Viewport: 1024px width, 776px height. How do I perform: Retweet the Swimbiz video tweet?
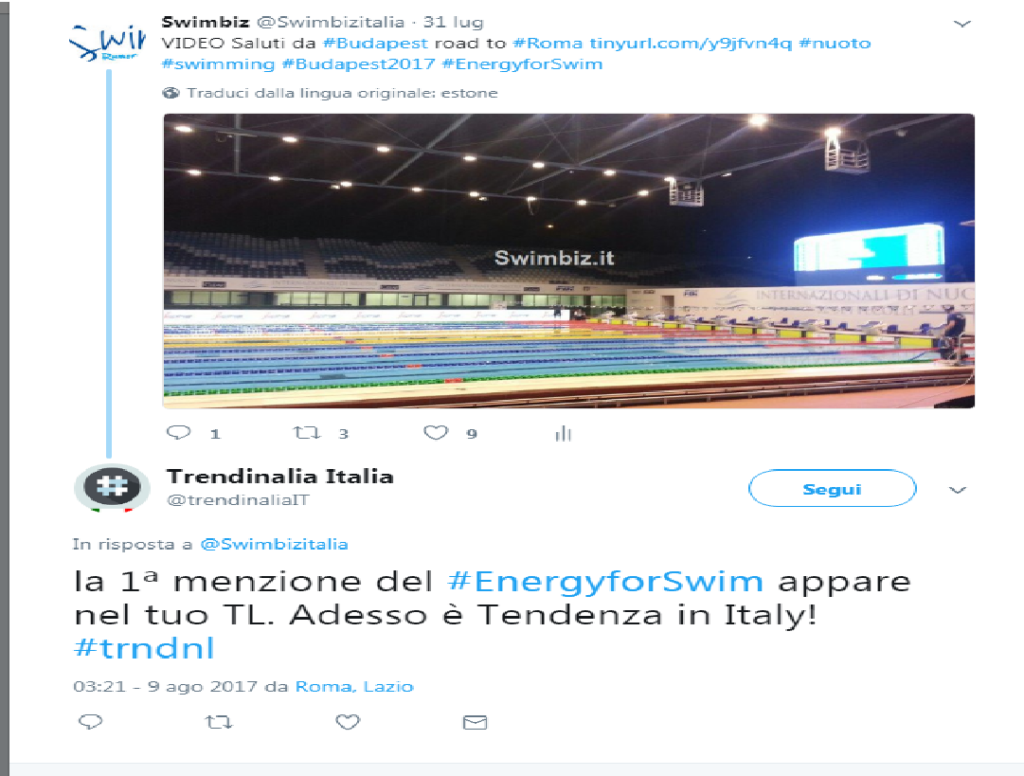click(x=306, y=432)
